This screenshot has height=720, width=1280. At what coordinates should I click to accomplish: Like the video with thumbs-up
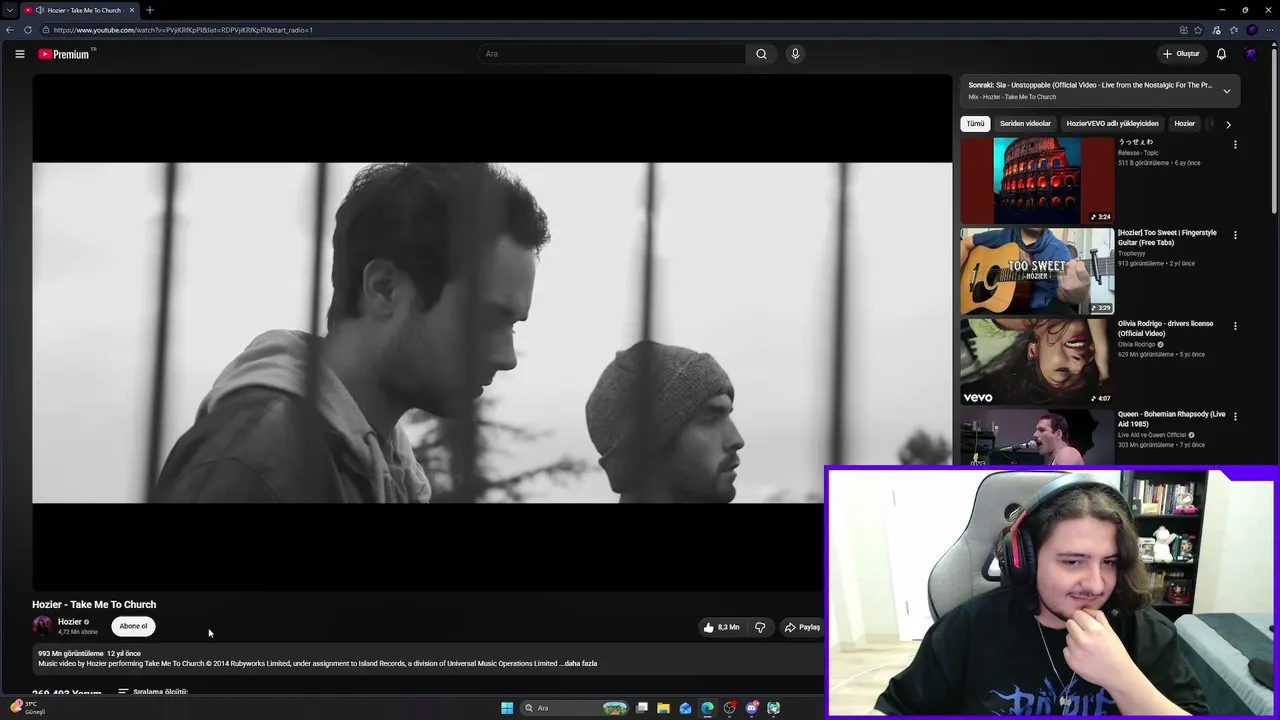722,627
